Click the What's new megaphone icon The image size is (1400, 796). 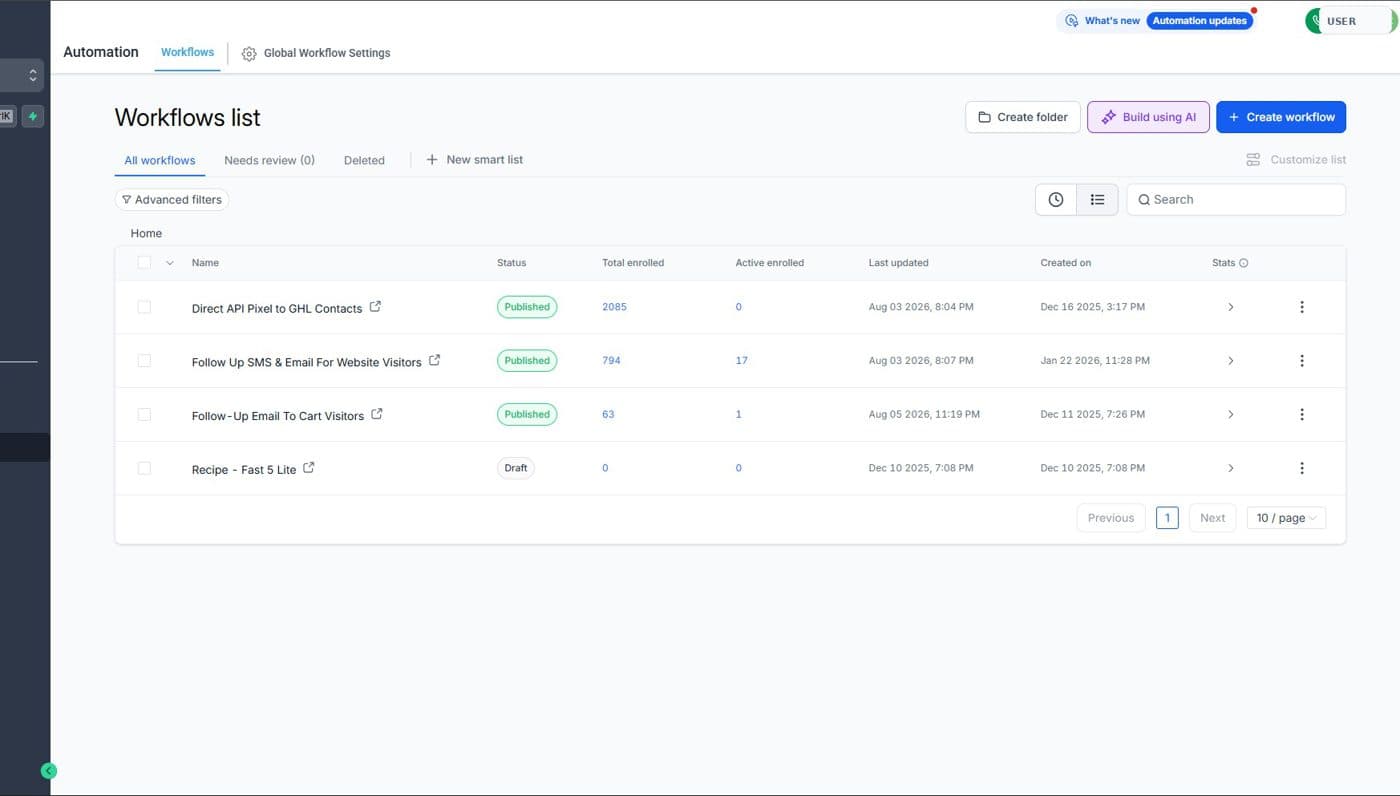click(1072, 21)
